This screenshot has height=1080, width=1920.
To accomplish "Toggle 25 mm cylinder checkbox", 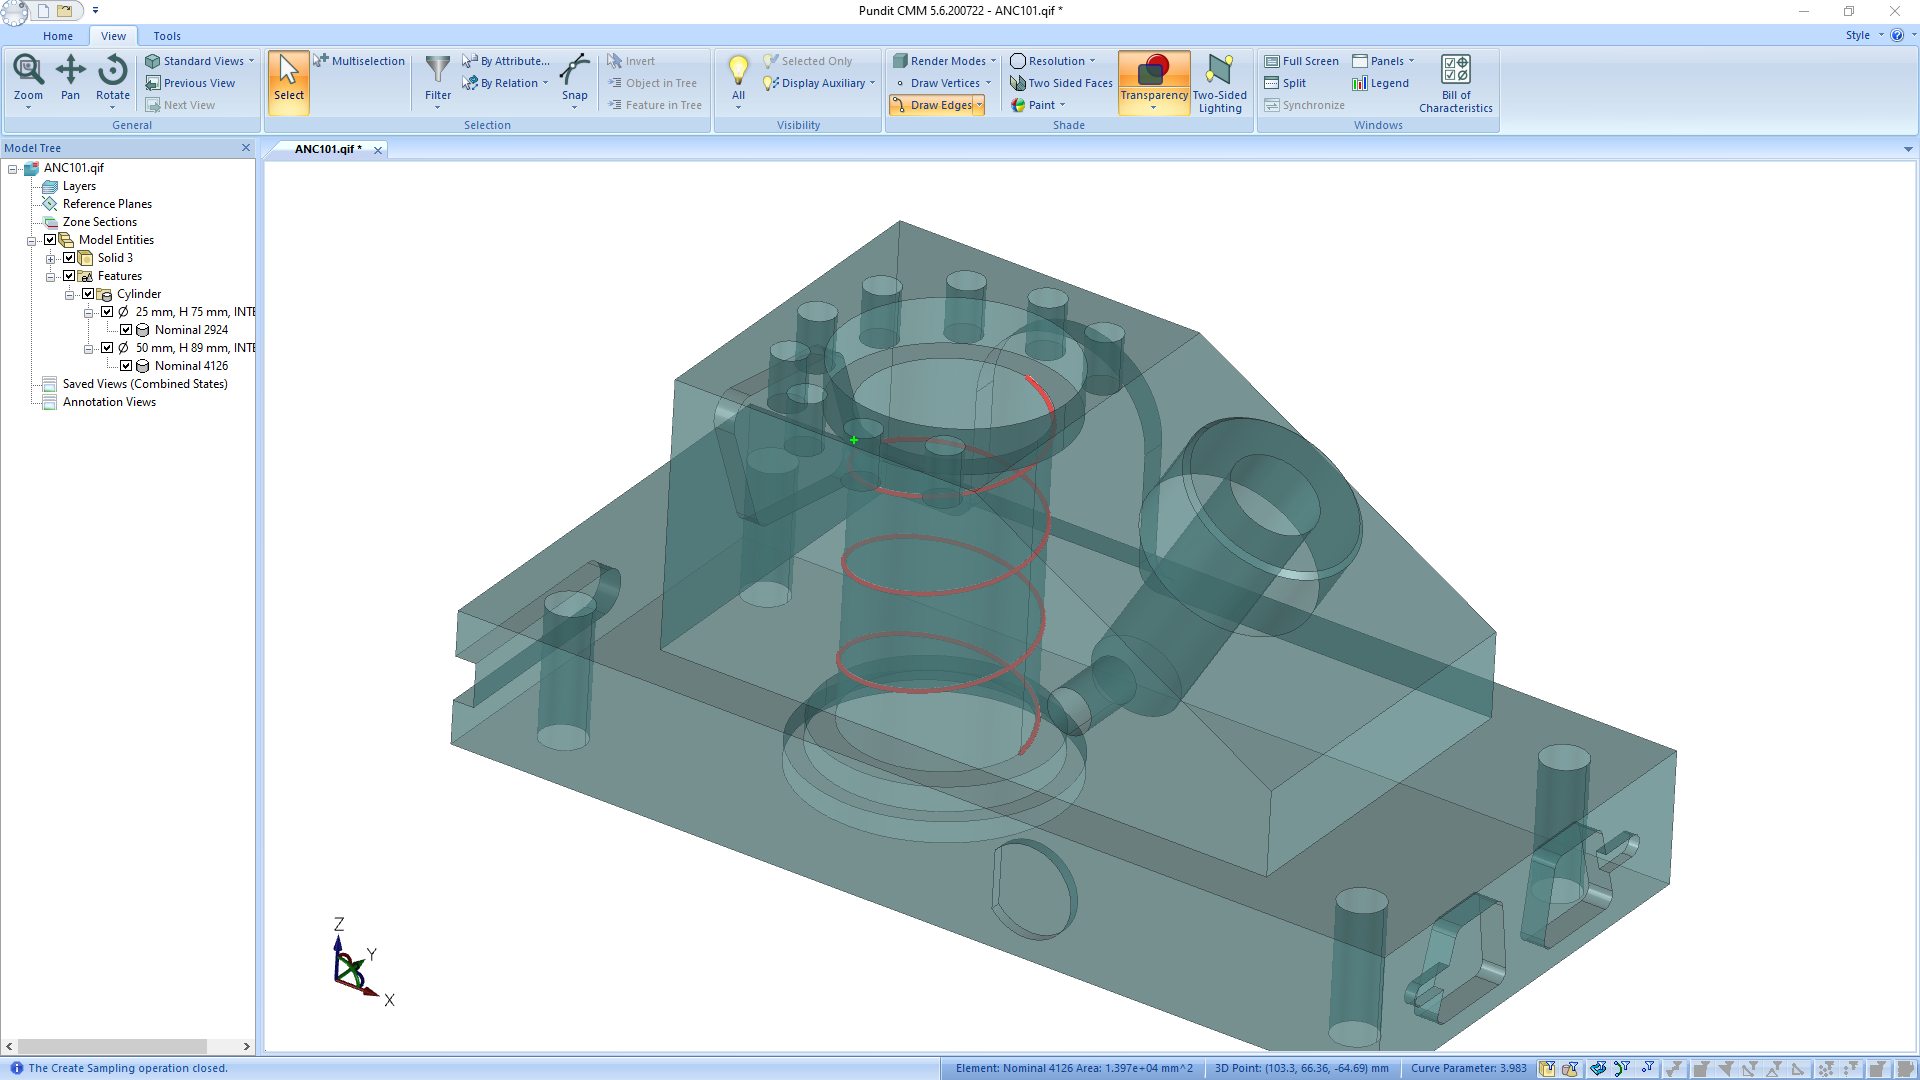I will click(107, 312).
